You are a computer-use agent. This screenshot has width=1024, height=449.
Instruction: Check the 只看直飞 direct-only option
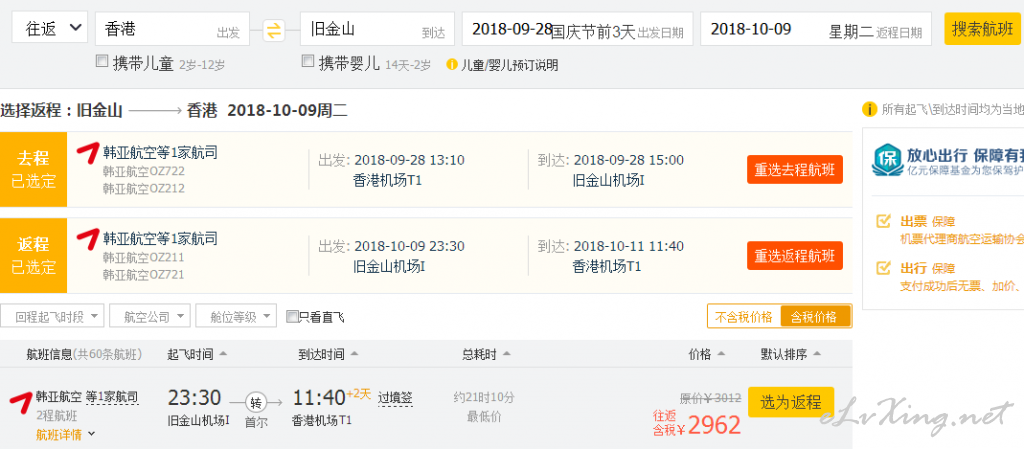click(x=293, y=317)
